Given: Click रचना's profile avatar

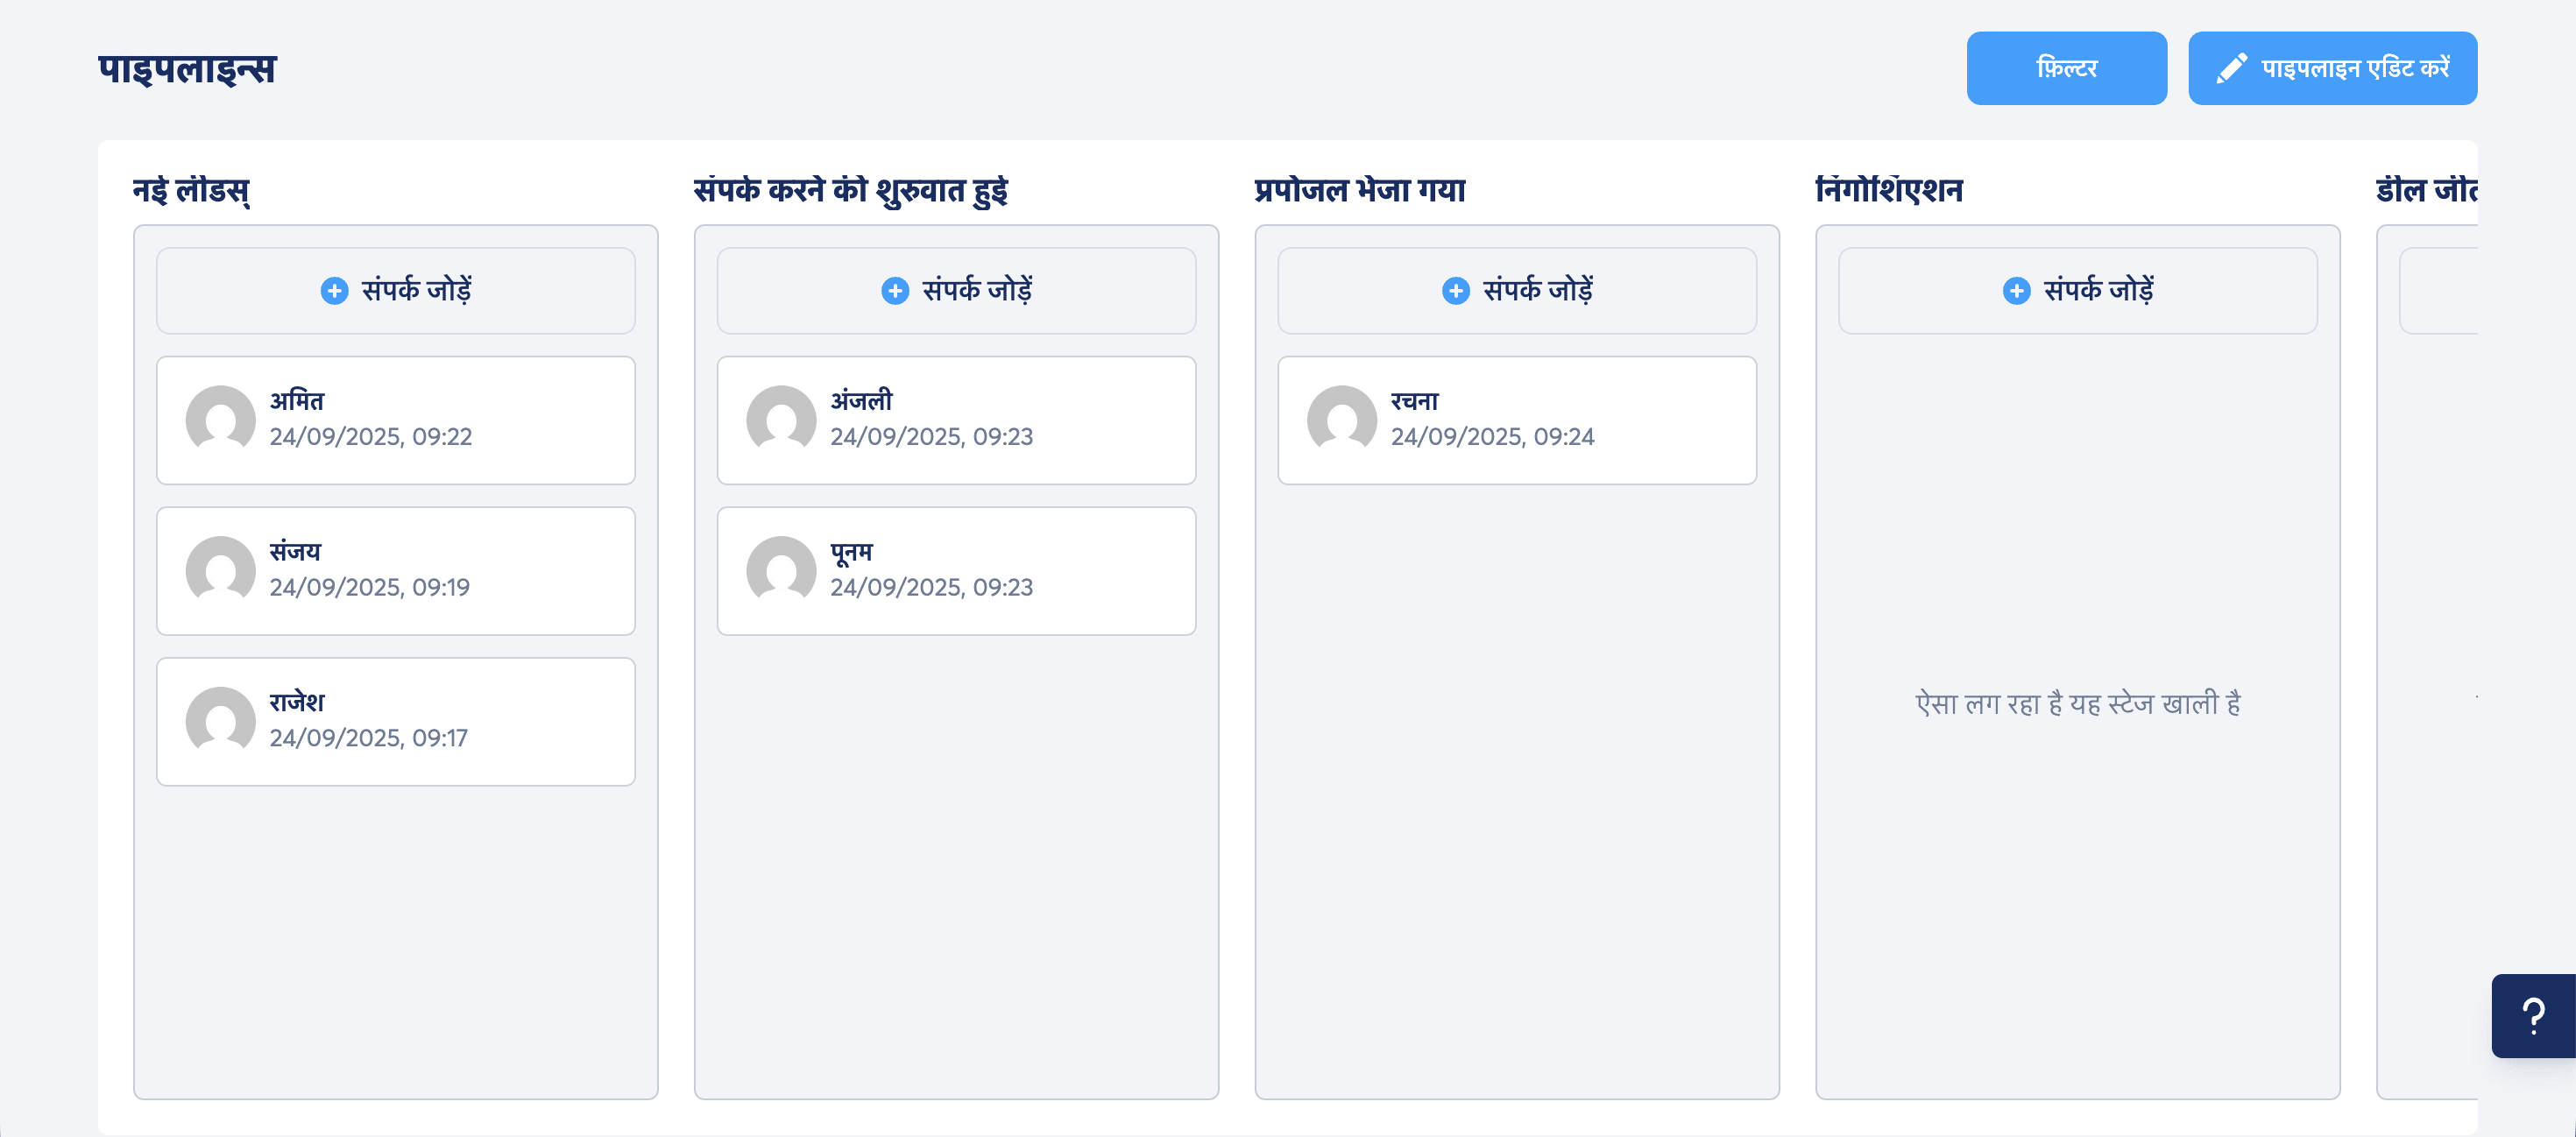Looking at the screenshot, I should (1341, 420).
